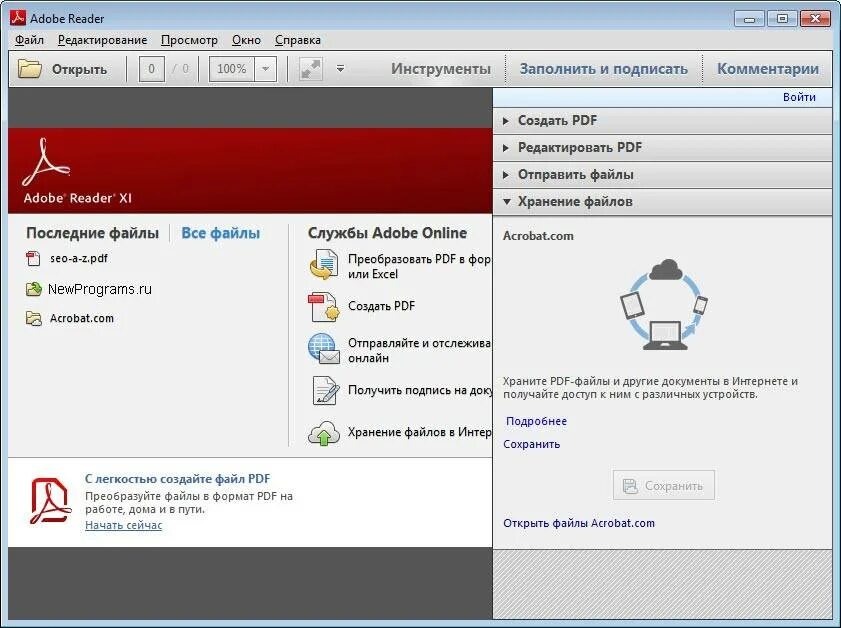Expand the Отправить файлы panel section
This screenshot has height=628, width=841.
[662, 175]
